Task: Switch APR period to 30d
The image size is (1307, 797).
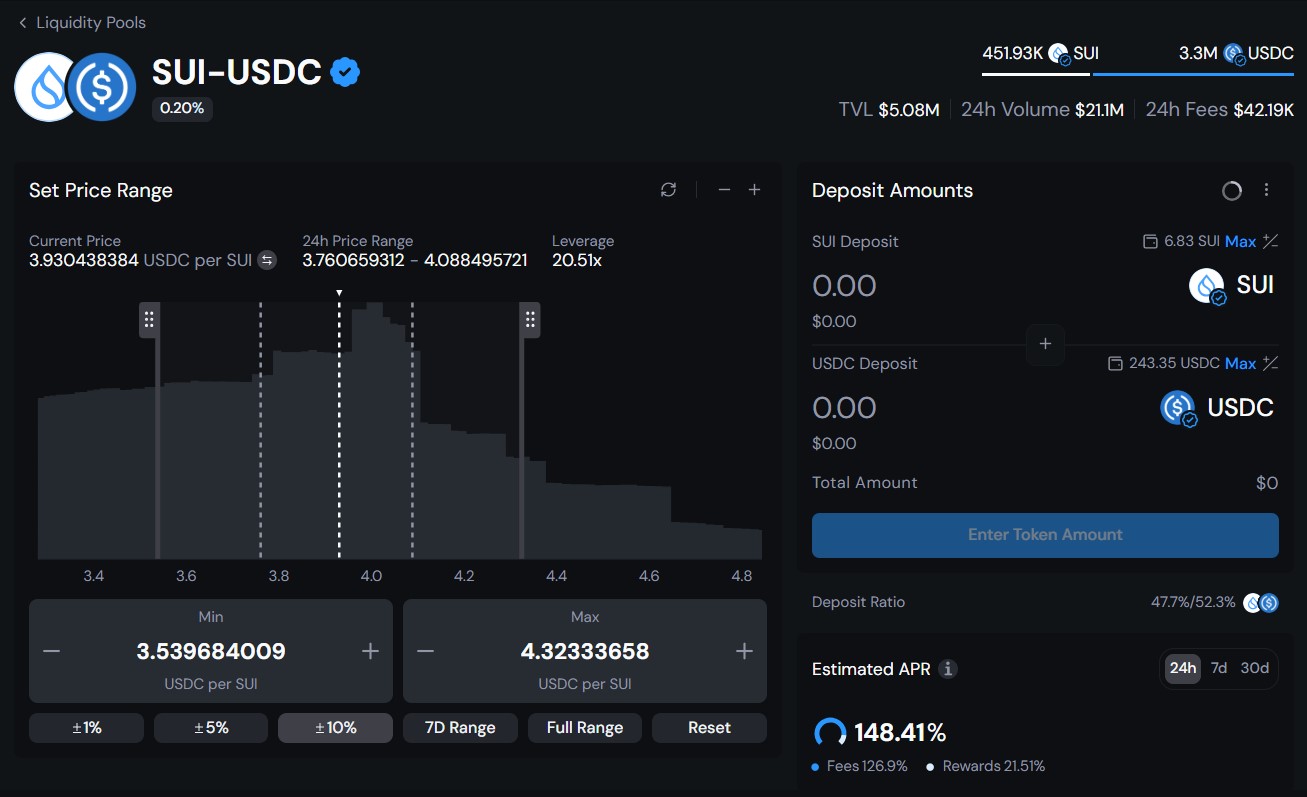Action: tap(1254, 668)
